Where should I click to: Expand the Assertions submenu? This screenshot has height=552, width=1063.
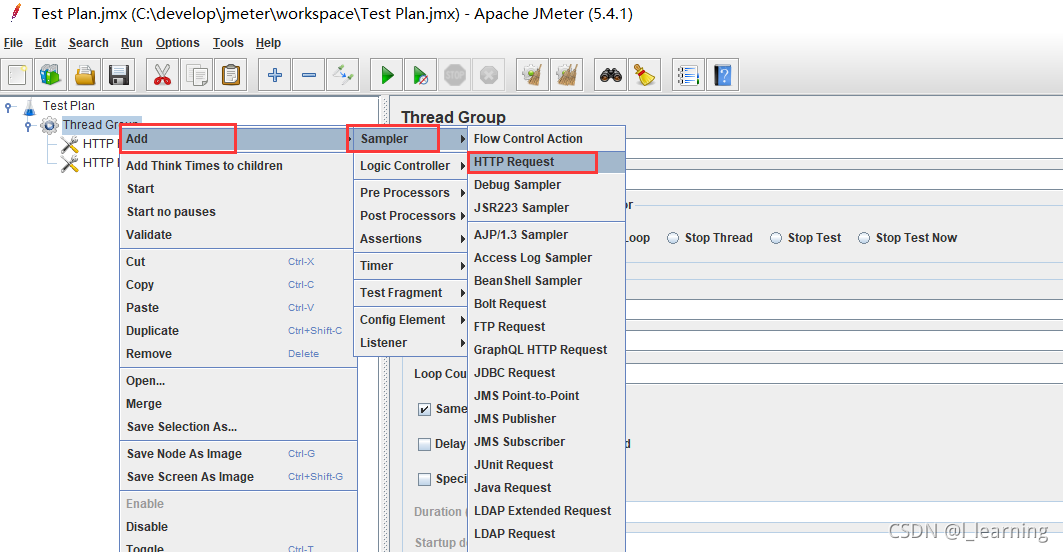point(410,239)
